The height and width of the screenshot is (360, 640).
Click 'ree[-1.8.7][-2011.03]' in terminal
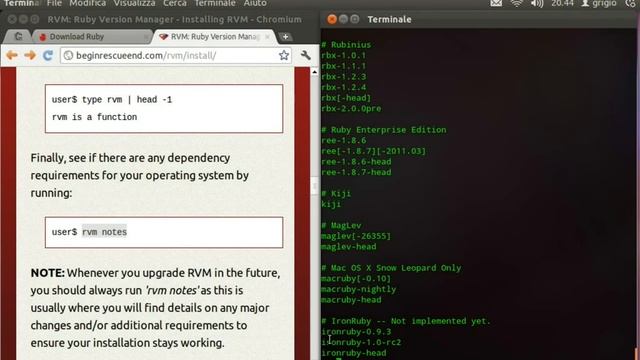point(373,151)
